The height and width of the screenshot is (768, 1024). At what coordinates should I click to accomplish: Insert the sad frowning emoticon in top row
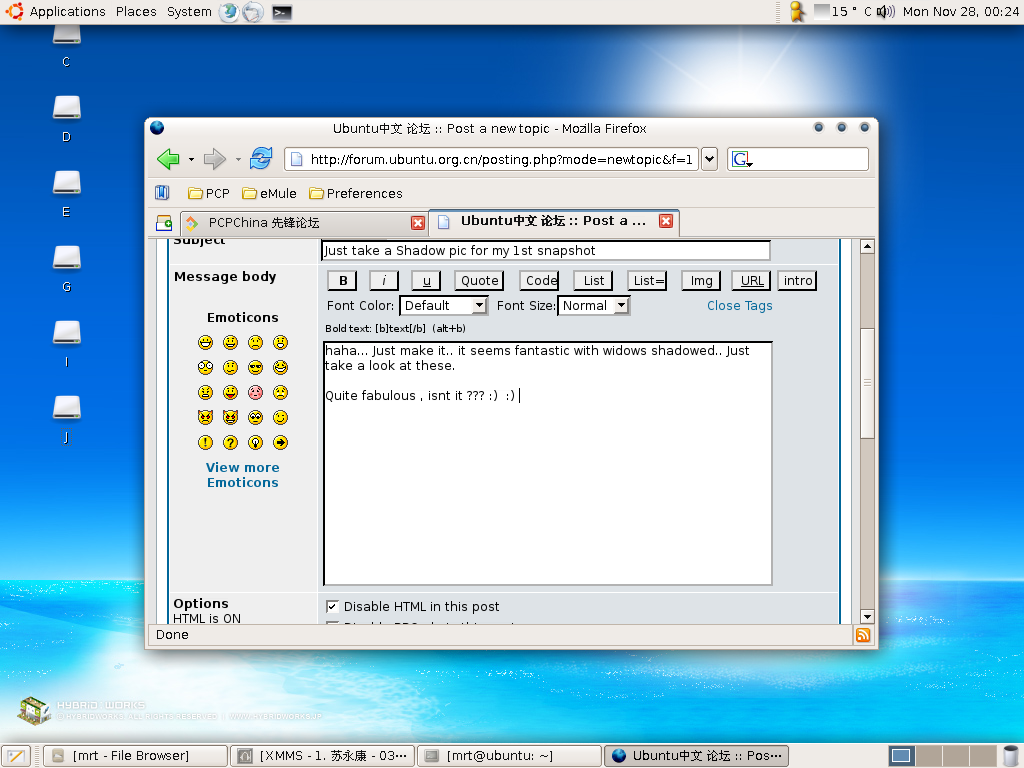pos(255,342)
